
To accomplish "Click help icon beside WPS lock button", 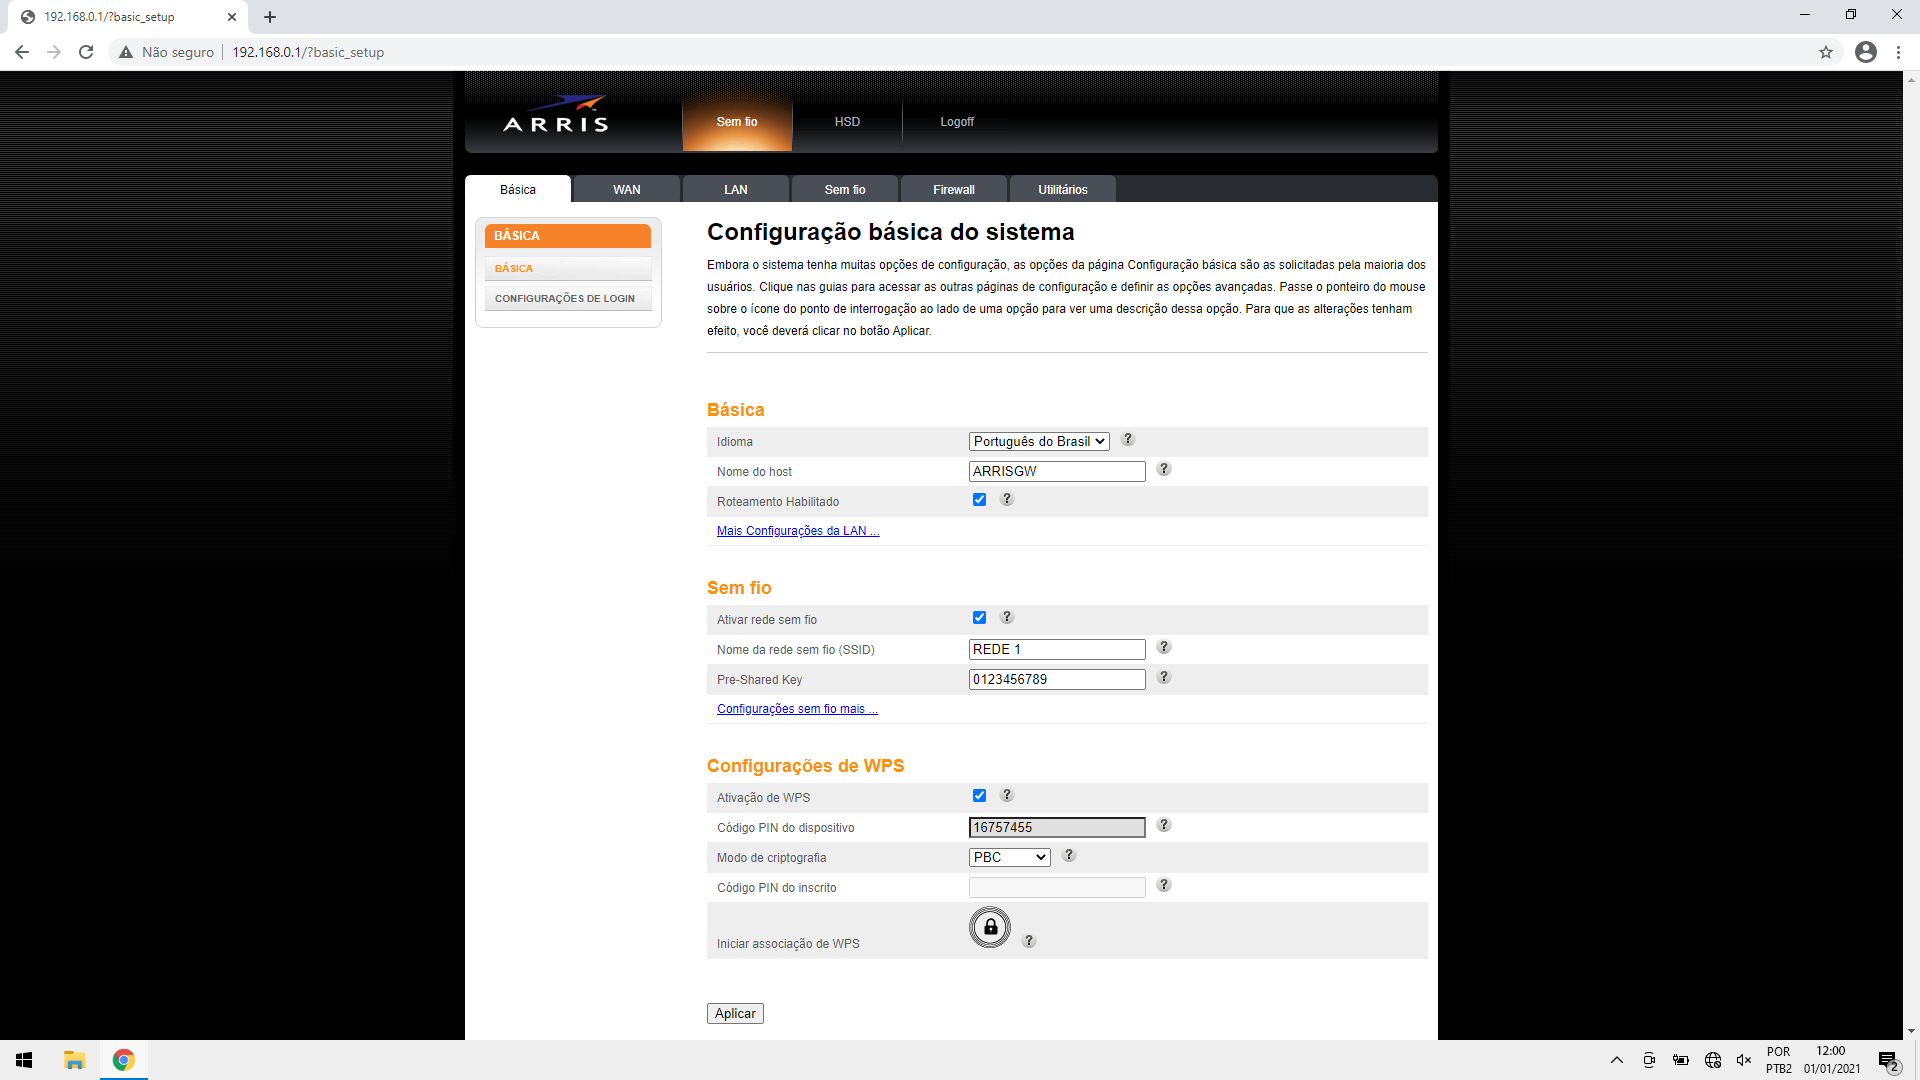I will tap(1029, 942).
